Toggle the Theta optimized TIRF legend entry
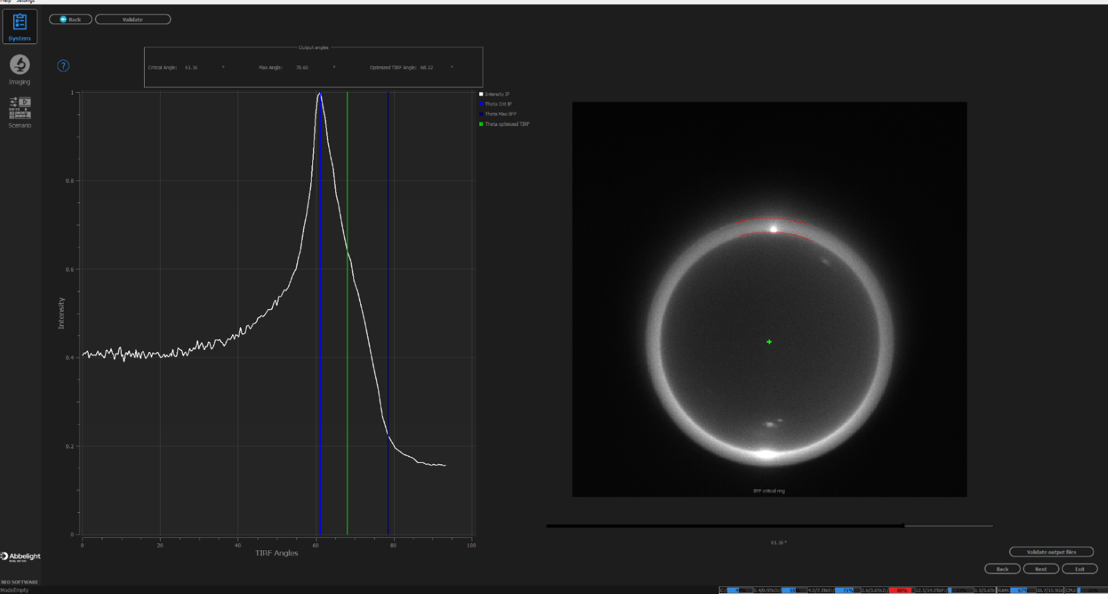The image size is (1108, 594). (x=506, y=124)
